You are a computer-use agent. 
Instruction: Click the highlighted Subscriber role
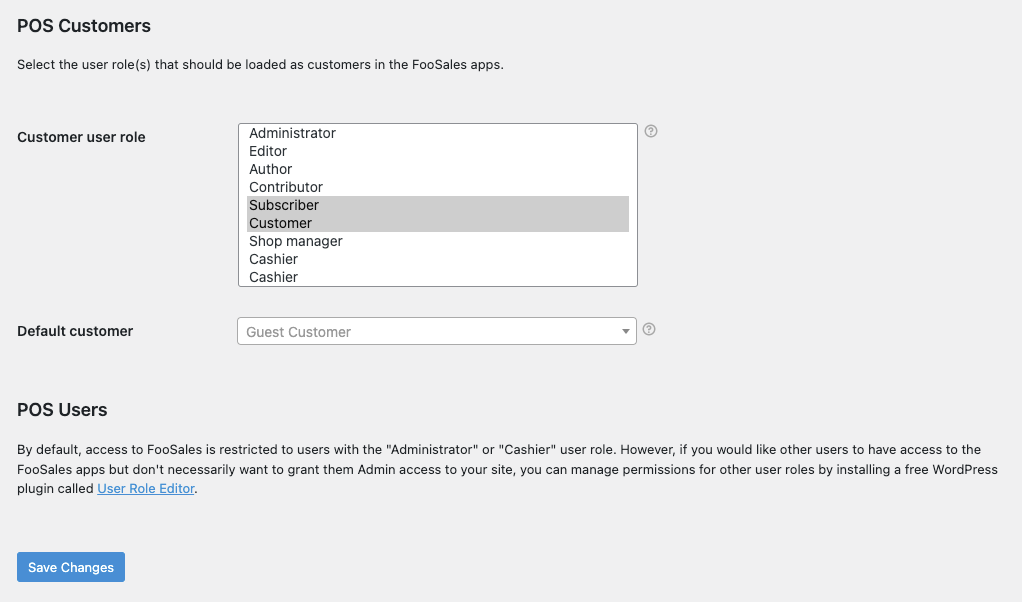[284, 205]
